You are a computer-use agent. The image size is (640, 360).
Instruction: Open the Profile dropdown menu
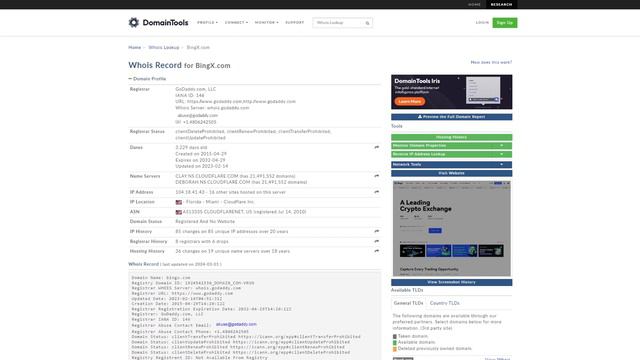coord(207,22)
